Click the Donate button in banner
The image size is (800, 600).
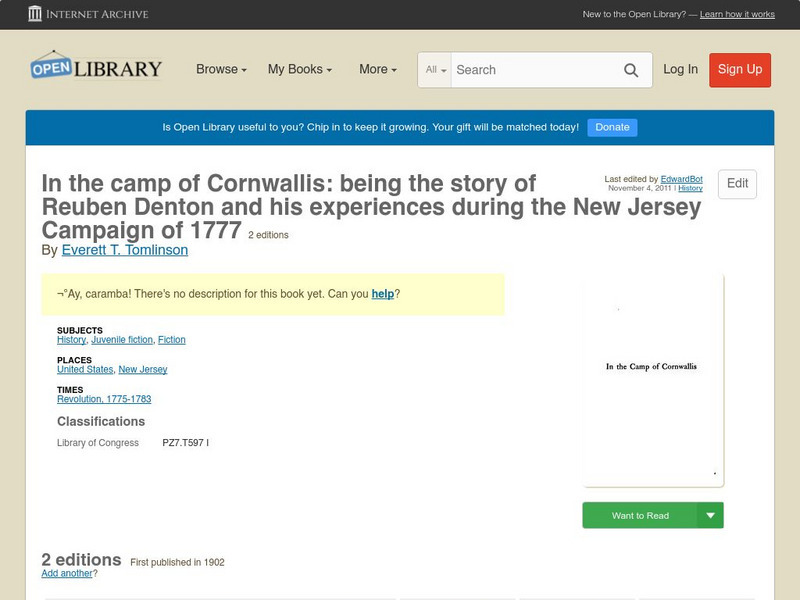(x=612, y=127)
